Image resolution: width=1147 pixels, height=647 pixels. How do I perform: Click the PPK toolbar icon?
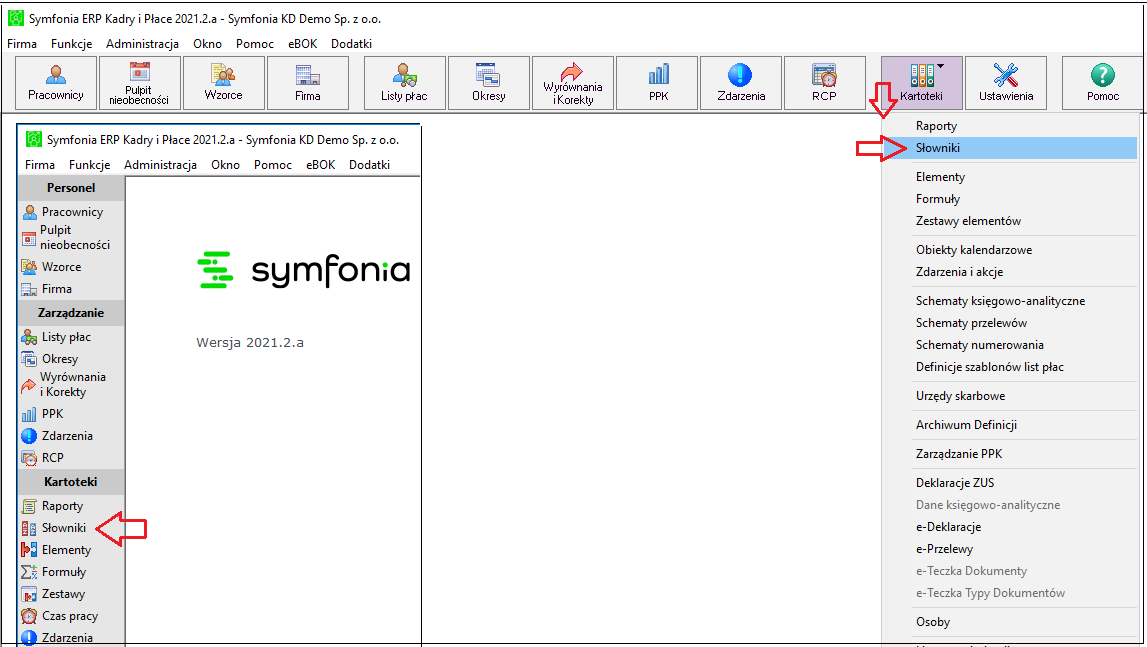pyautogui.click(x=657, y=83)
